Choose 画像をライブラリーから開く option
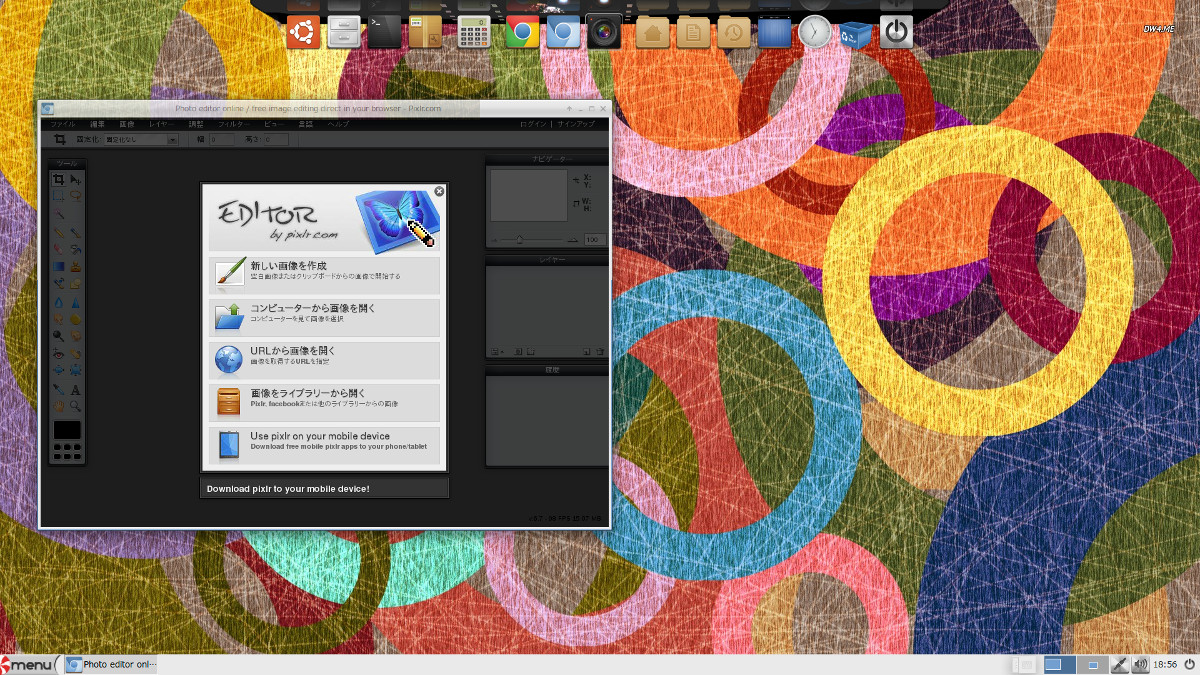The image size is (1200, 675). (325, 403)
